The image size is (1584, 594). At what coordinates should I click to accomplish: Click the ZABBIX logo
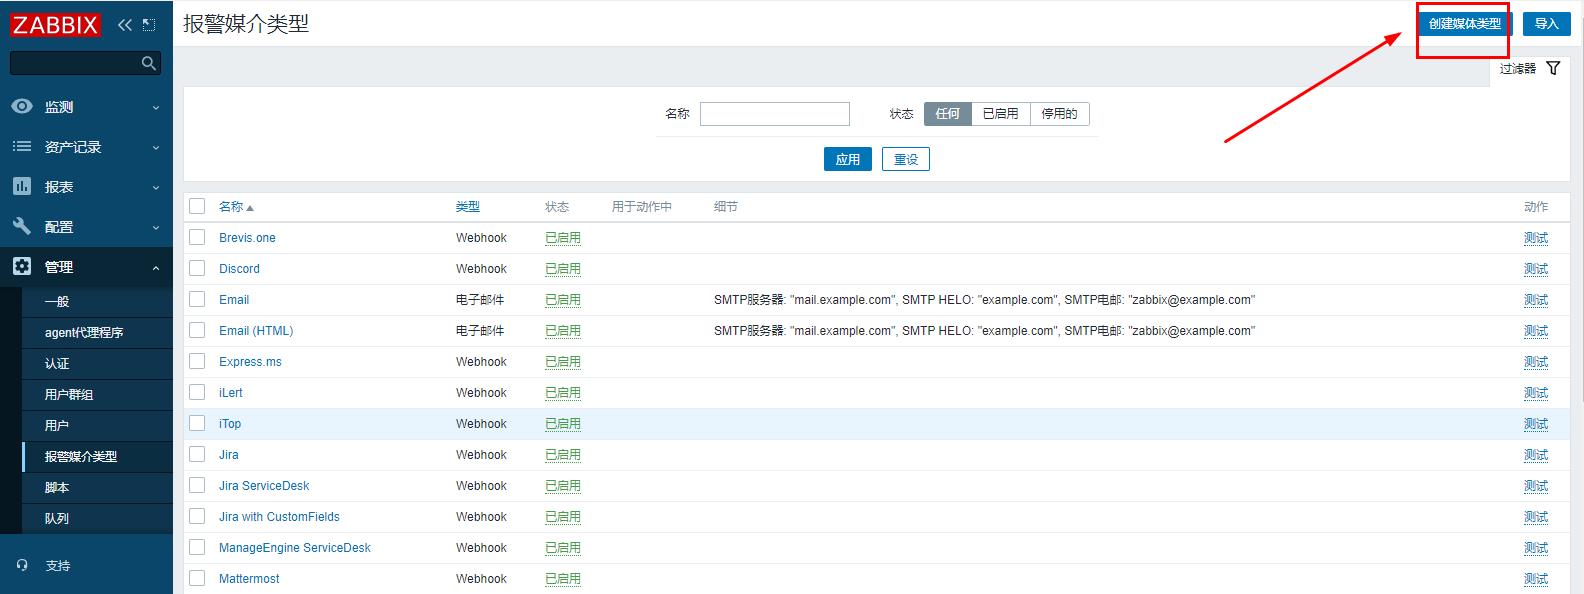(56, 25)
